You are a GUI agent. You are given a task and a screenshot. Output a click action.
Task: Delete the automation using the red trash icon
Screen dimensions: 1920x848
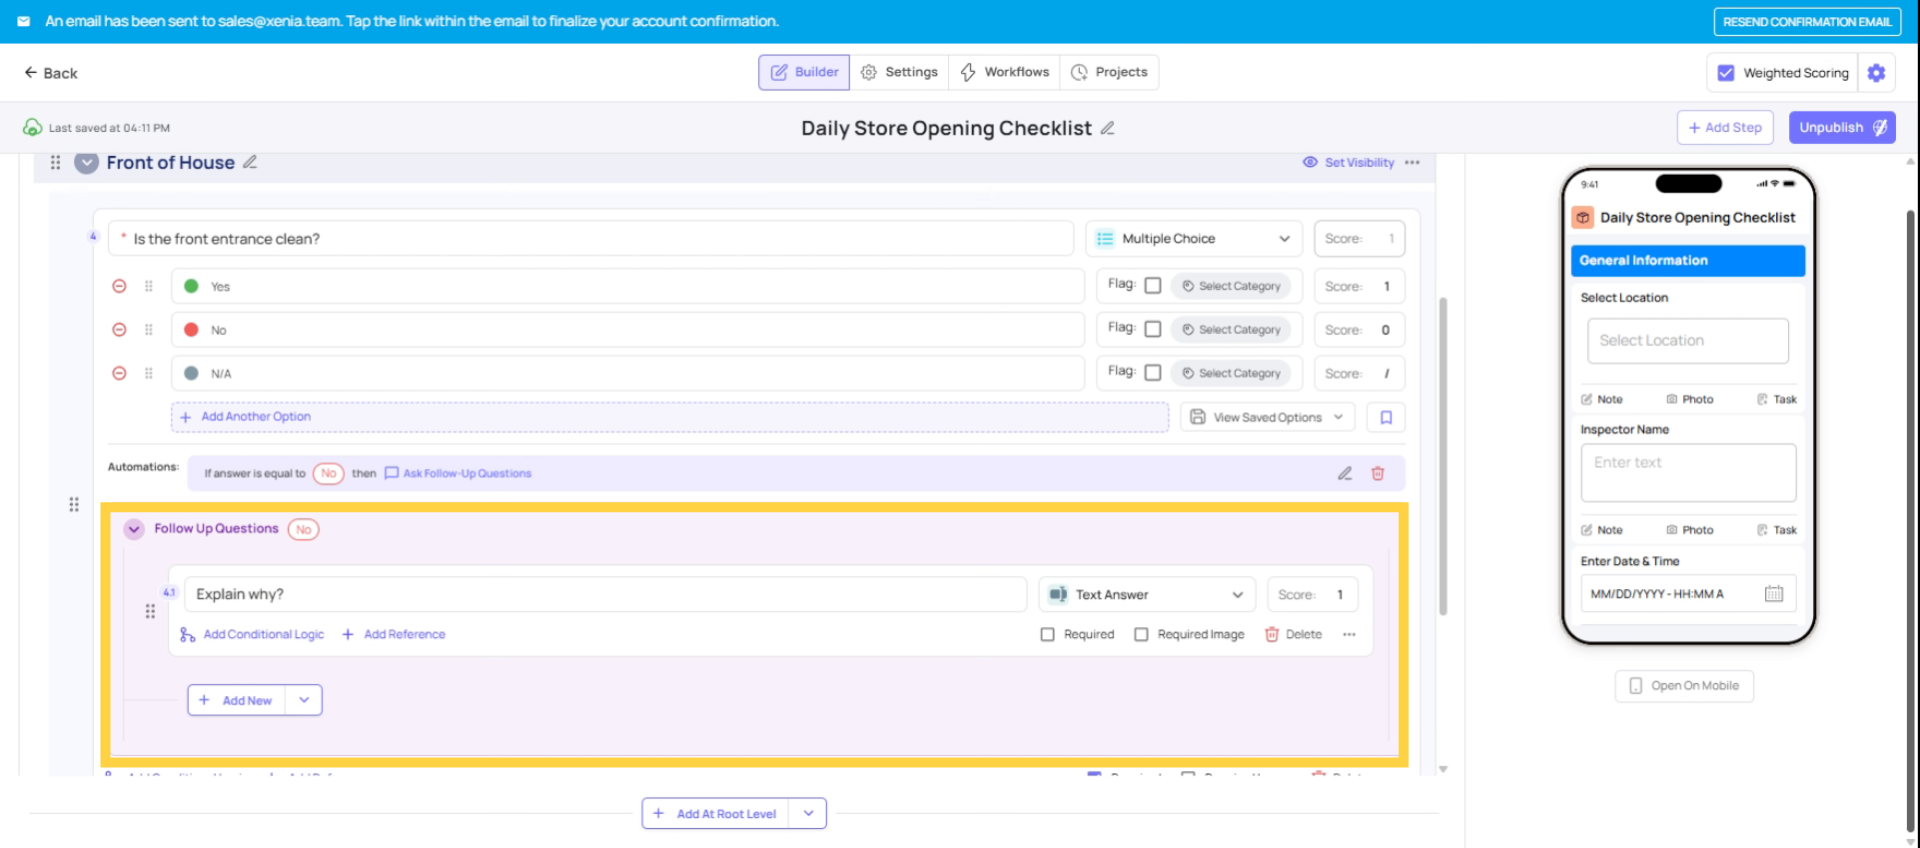1377,473
